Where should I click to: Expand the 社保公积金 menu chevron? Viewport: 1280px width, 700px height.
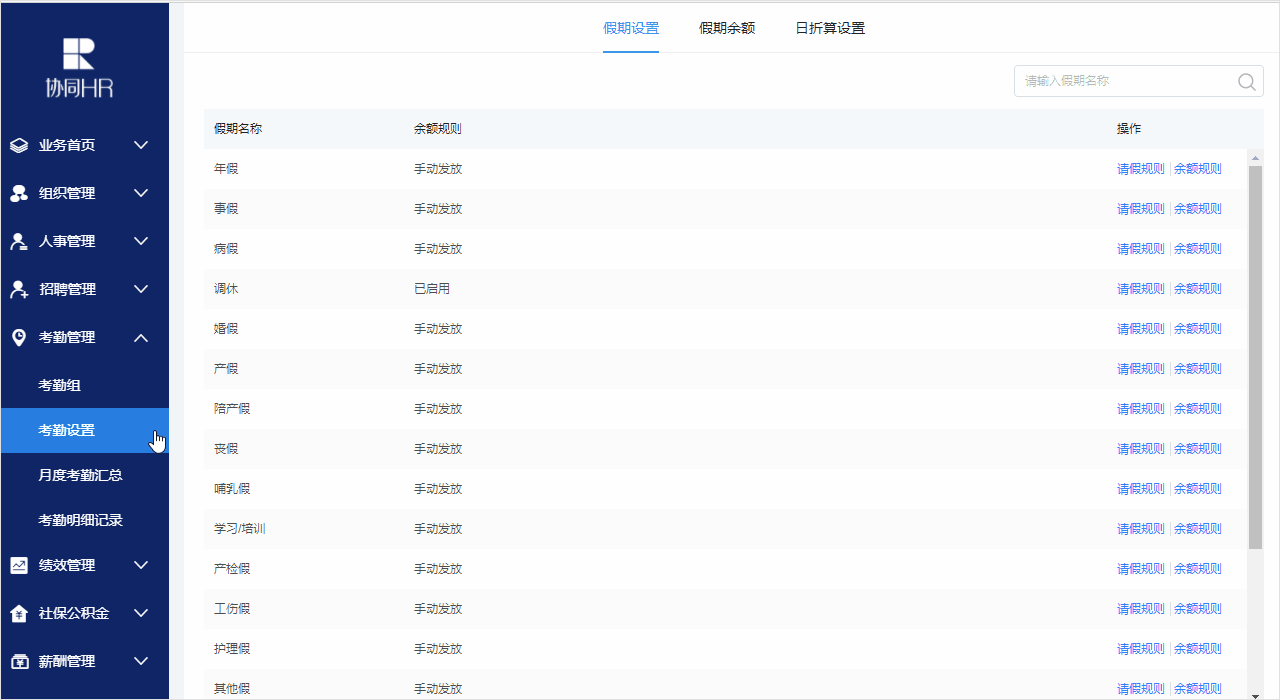coord(141,613)
